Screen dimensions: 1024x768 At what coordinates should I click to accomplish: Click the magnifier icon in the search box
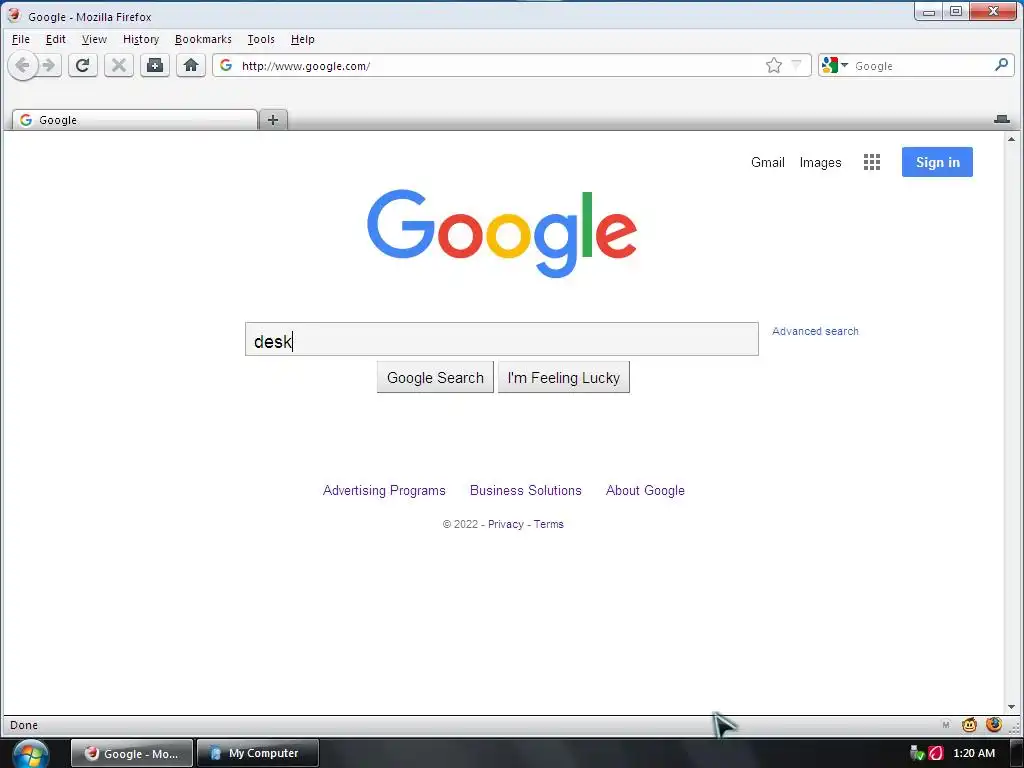pyautogui.click(x=1001, y=65)
